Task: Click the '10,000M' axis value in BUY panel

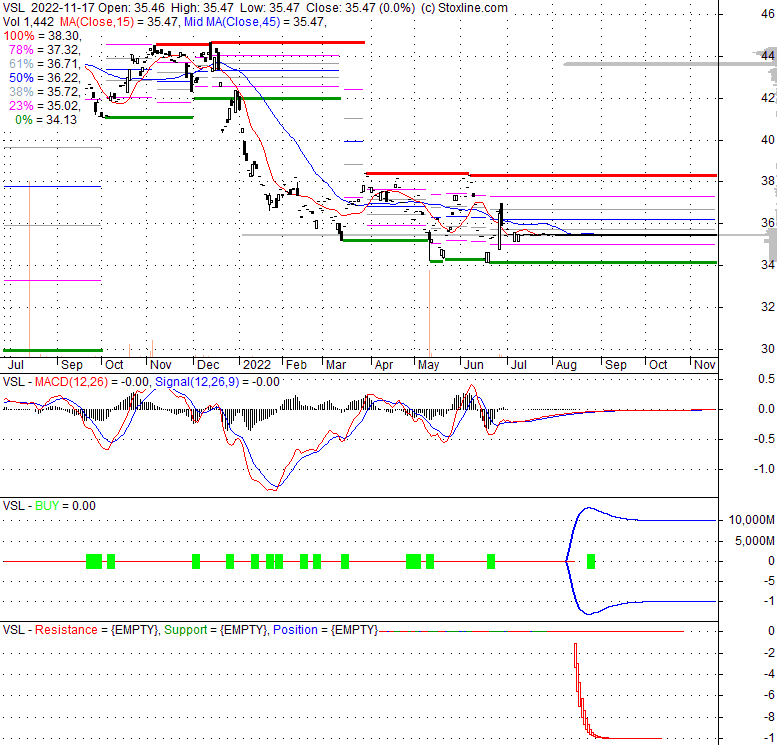Action: tap(751, 520)
